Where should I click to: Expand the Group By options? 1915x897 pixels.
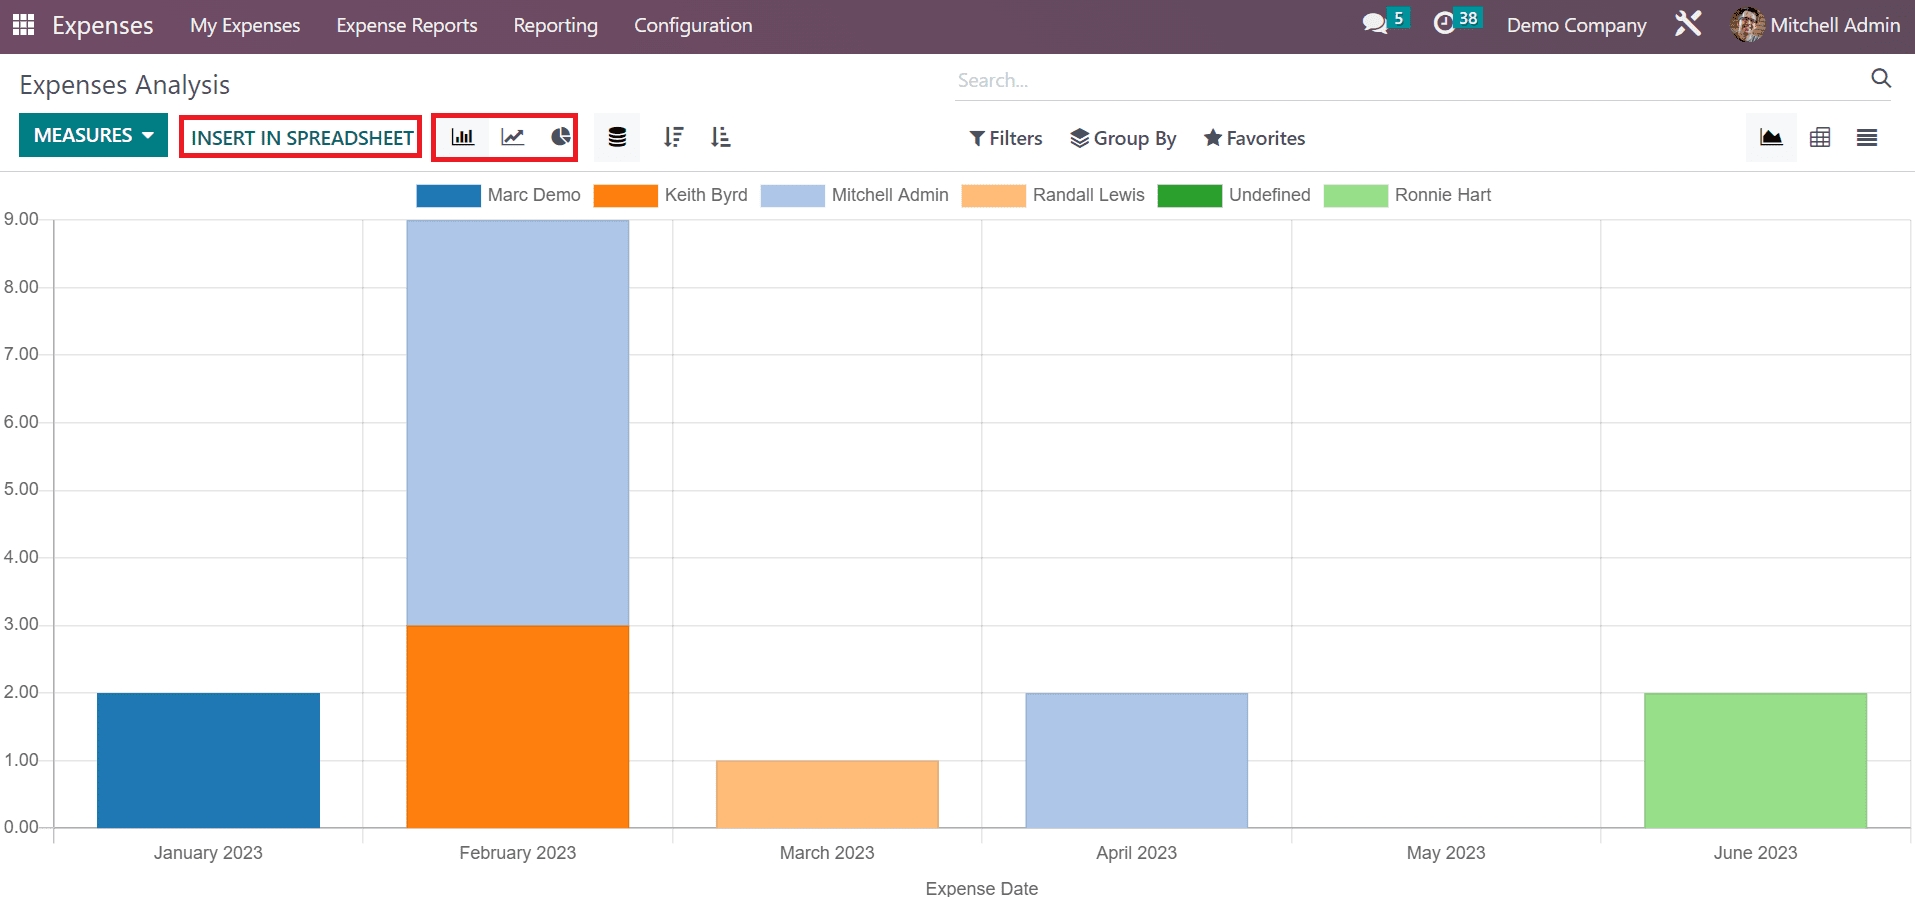[x=1123, y=138]
